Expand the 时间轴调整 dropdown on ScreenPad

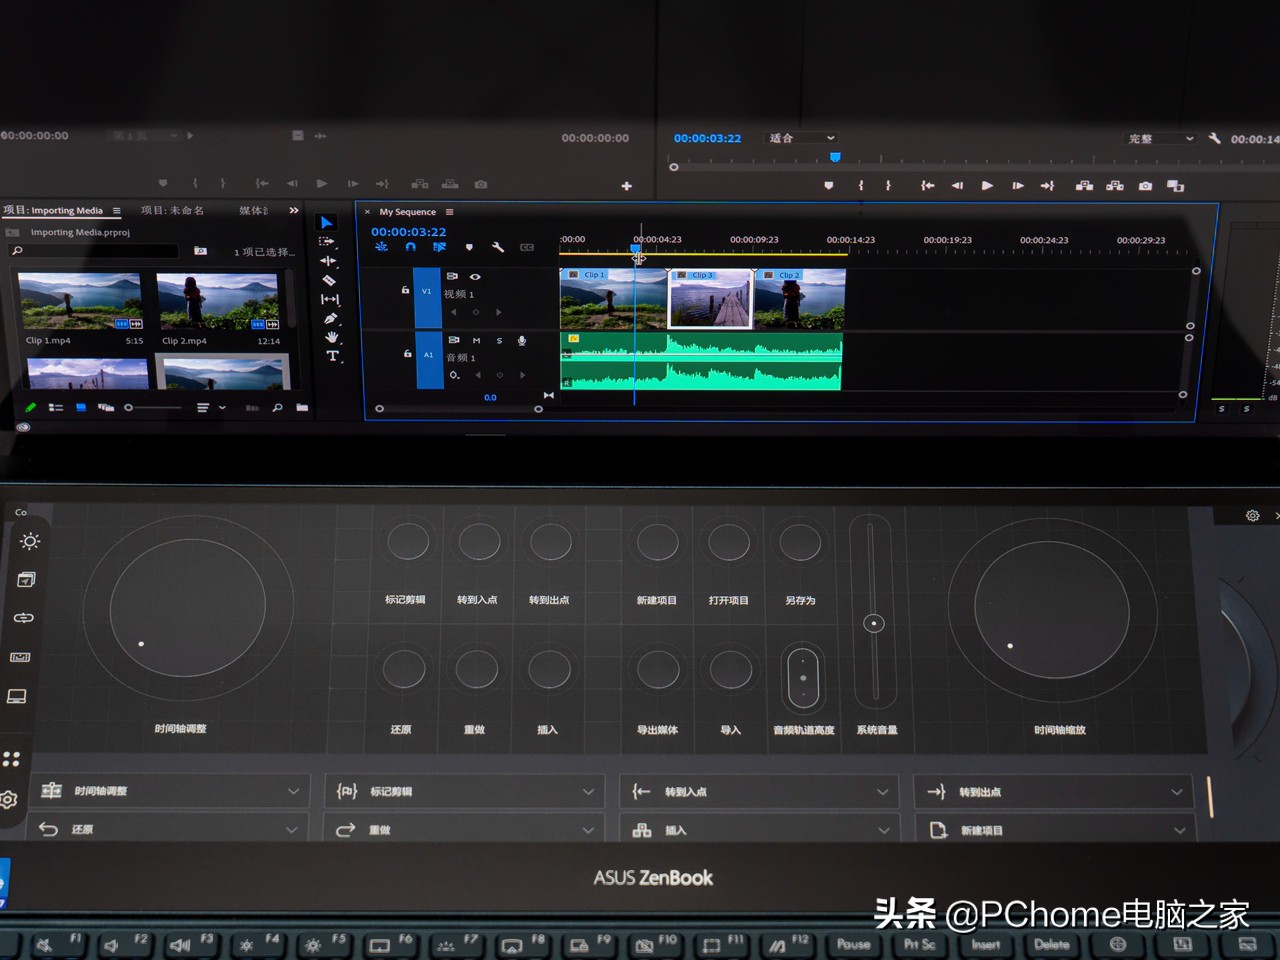(293, 791)
